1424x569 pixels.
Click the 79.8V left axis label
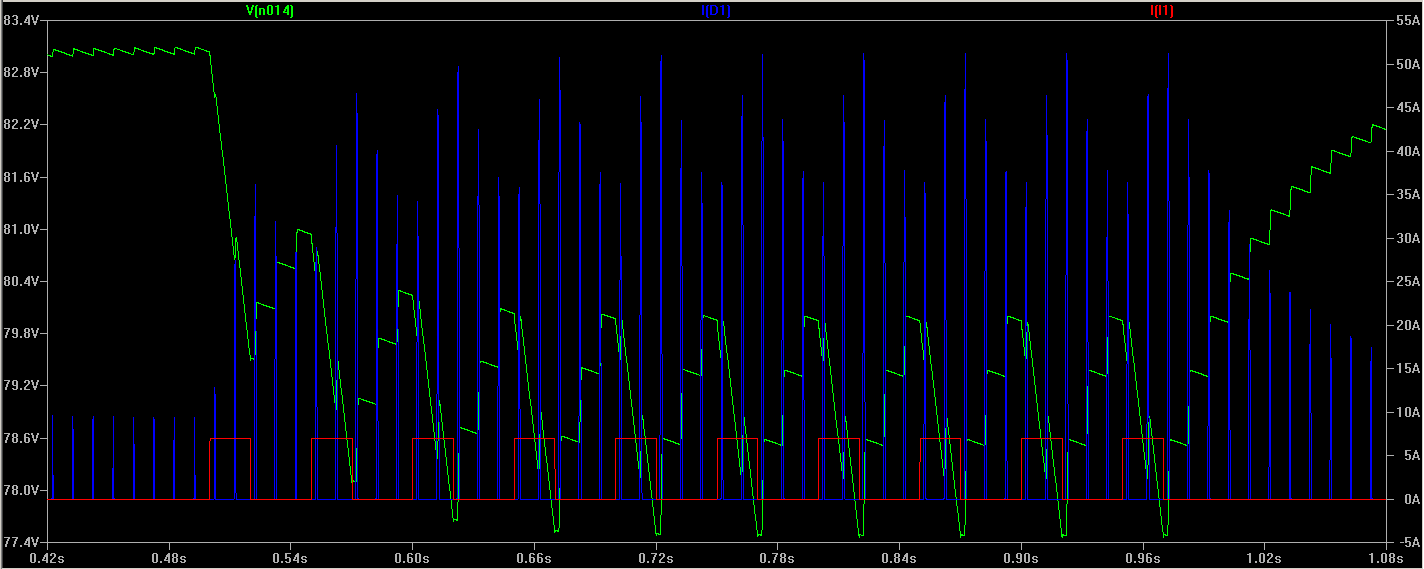(21, 333)
